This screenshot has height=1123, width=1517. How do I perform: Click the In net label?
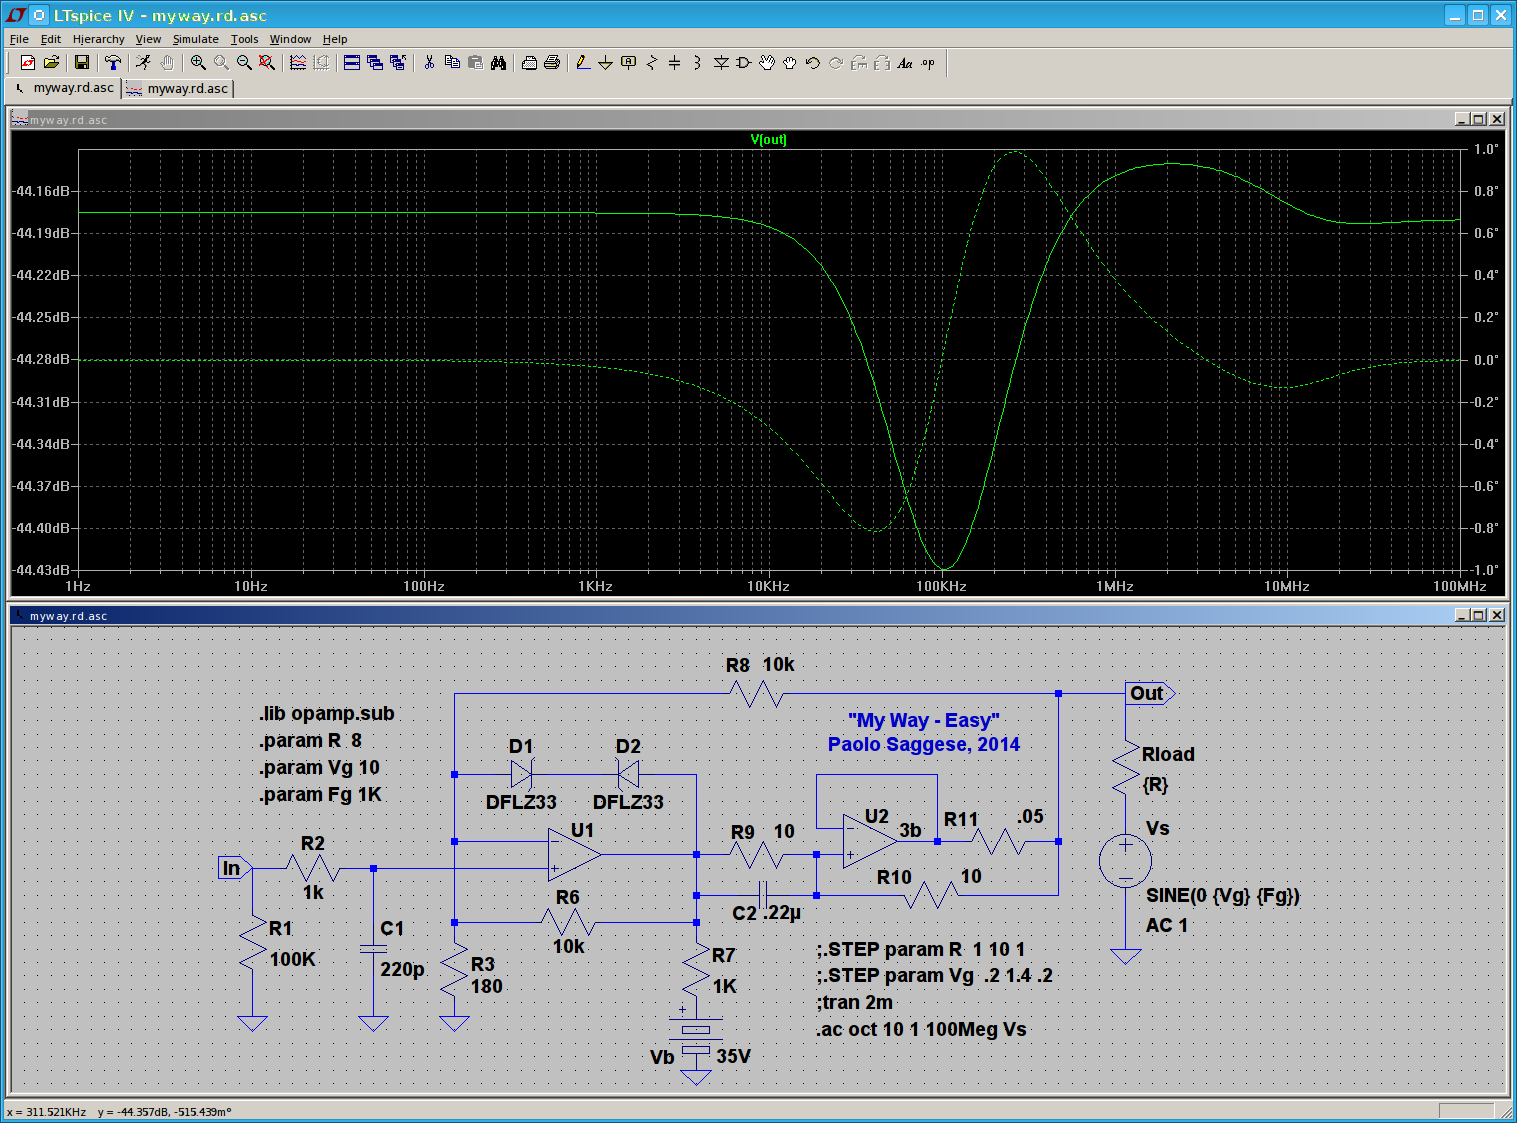coord(234,868)
